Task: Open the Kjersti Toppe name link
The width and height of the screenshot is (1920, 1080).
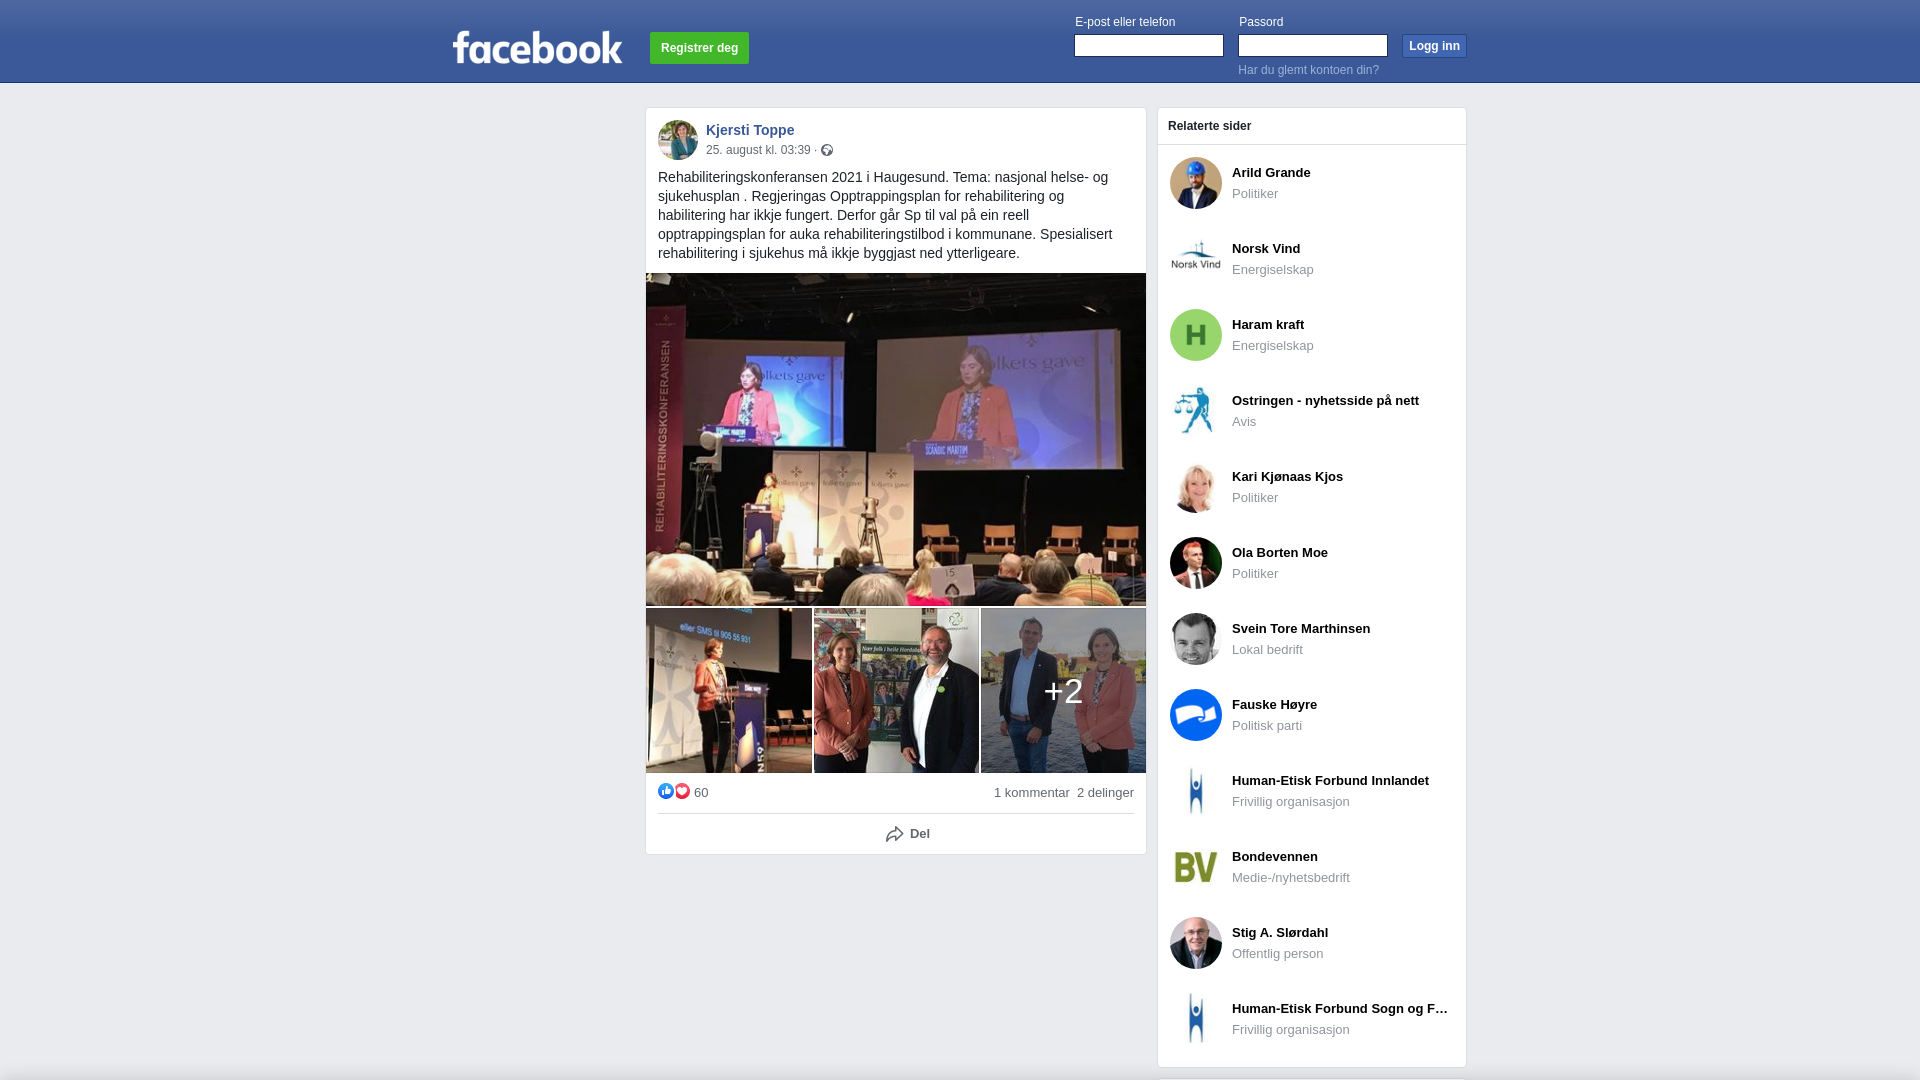Action: [x=750, y=130]
